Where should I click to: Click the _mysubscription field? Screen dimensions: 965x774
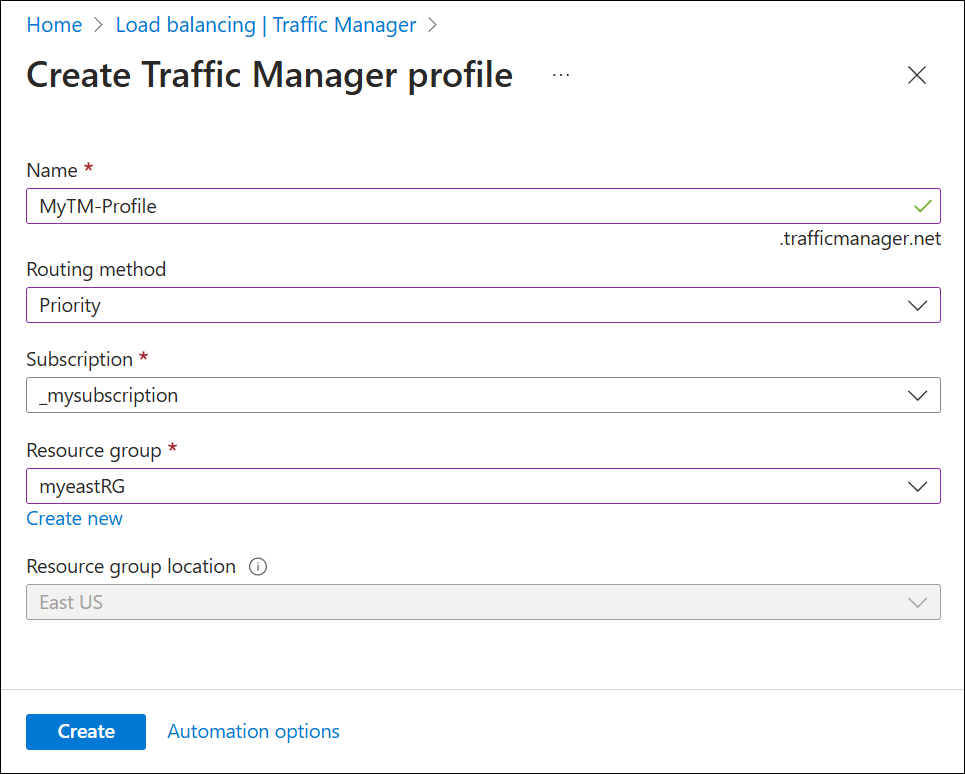pyautogui.click(x=400, y=395)
